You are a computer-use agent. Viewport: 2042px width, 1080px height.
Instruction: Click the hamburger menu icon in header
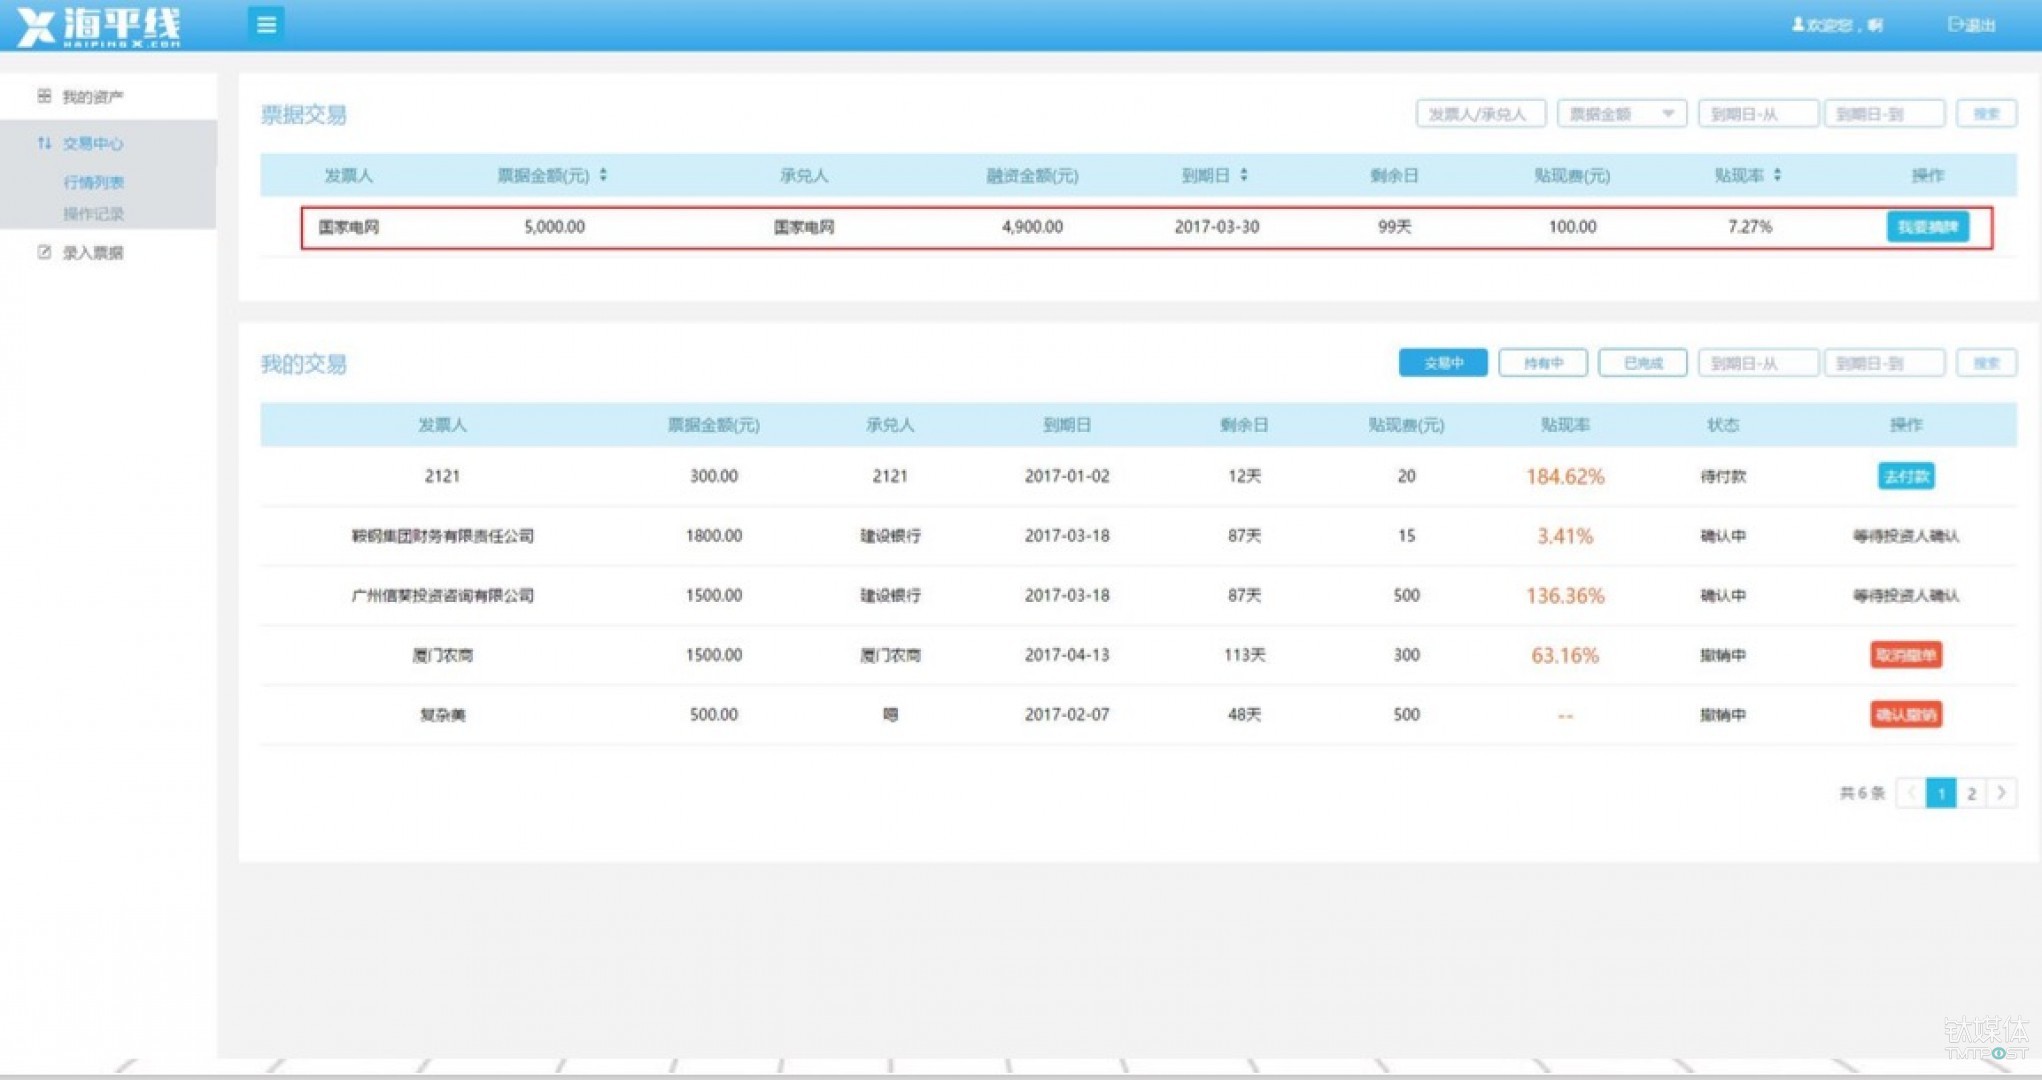click(x=266, y=25)
